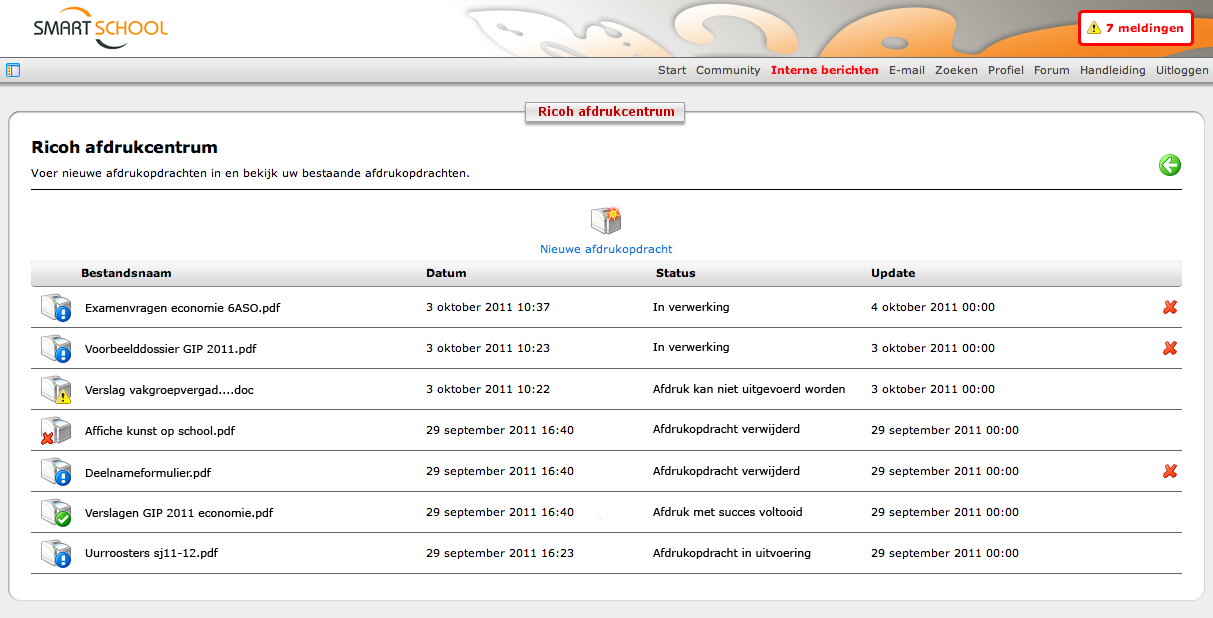Open the Forum menu item

(x=1052, y=70)
